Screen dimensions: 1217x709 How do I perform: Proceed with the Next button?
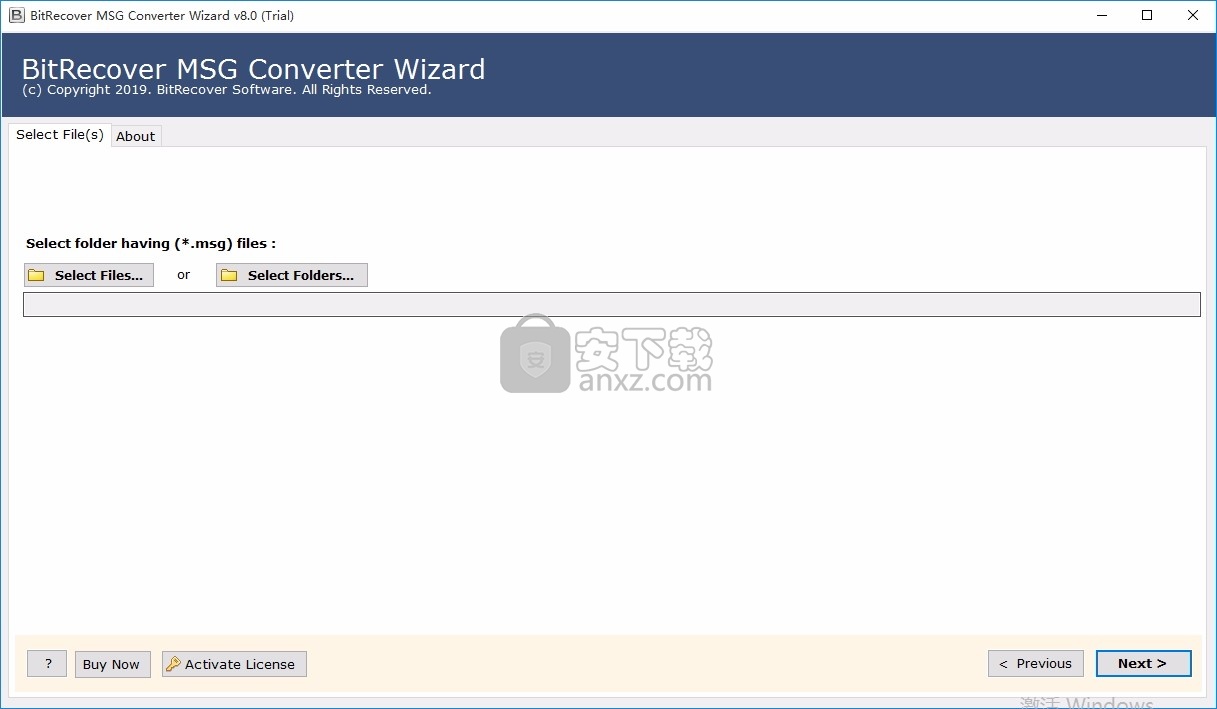pyautogui.click(x=1143, y=663)
